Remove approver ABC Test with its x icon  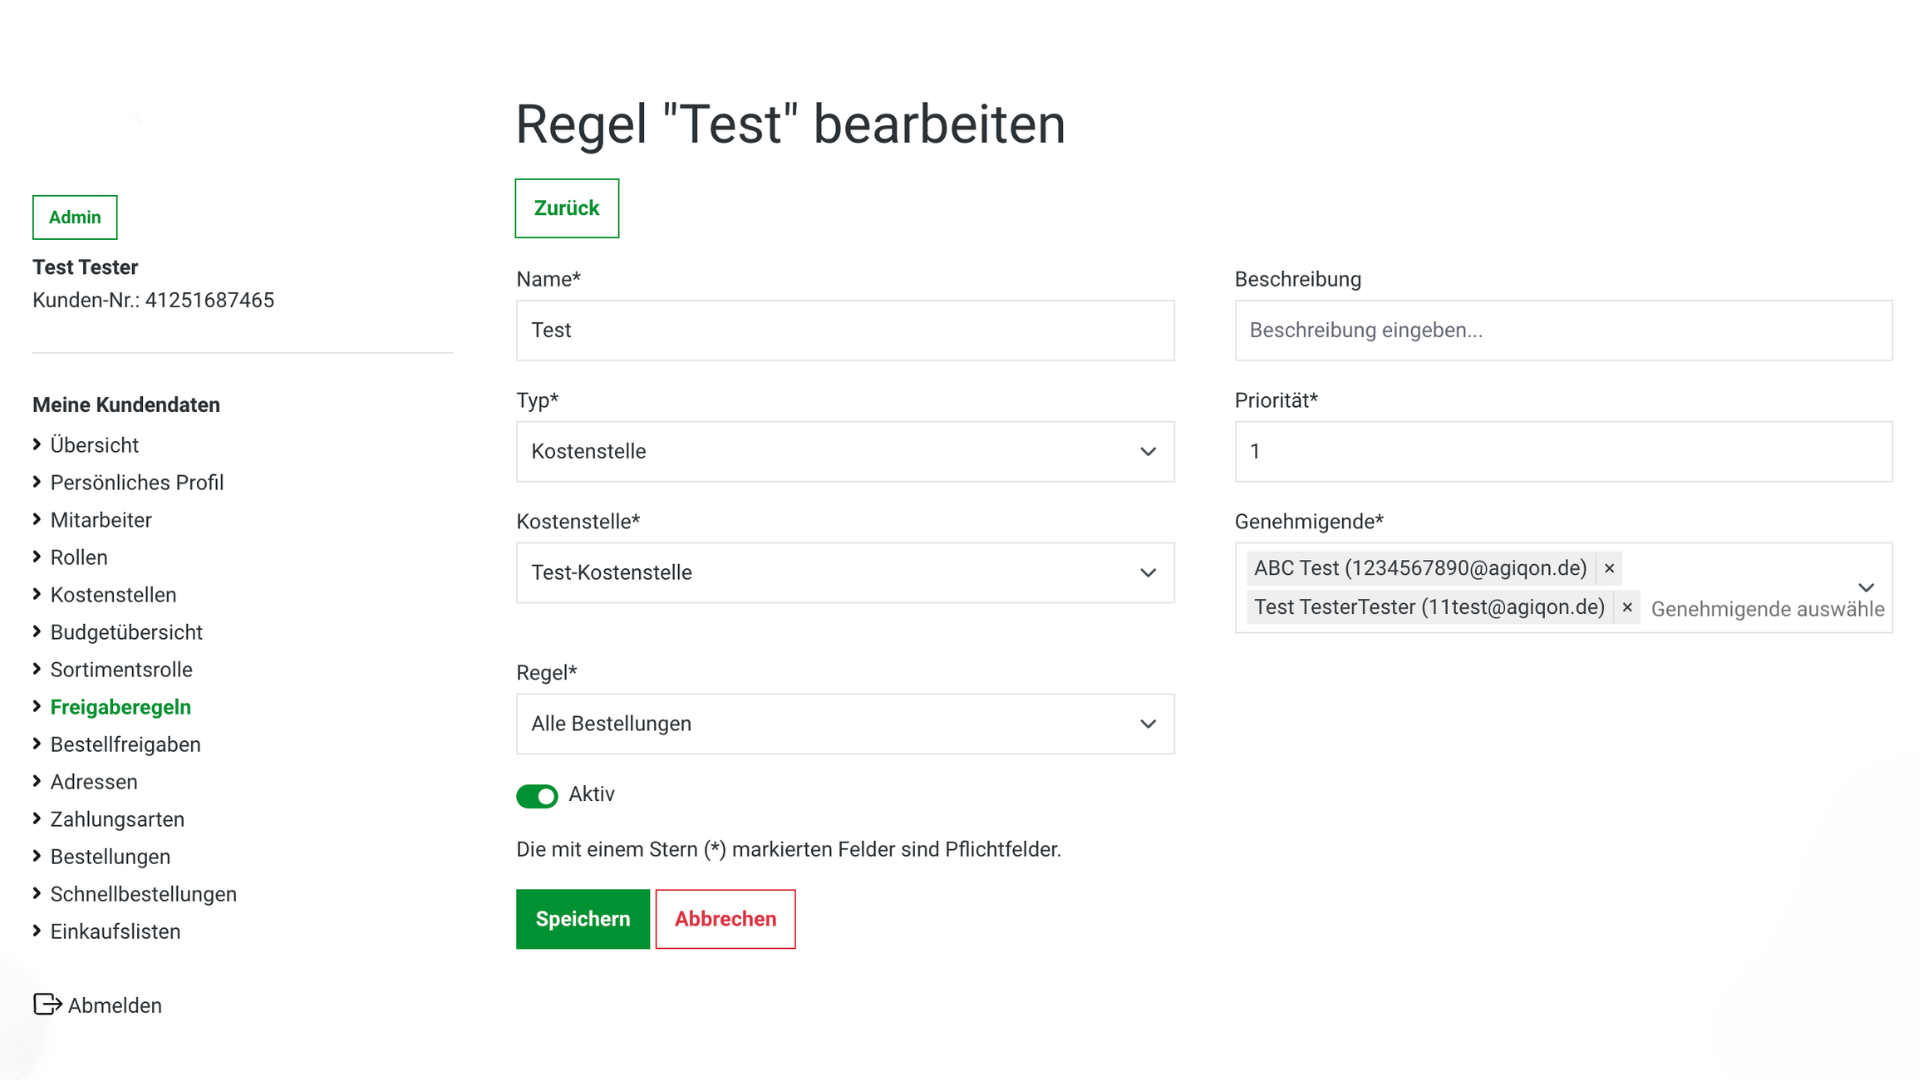click(1609, 568)
